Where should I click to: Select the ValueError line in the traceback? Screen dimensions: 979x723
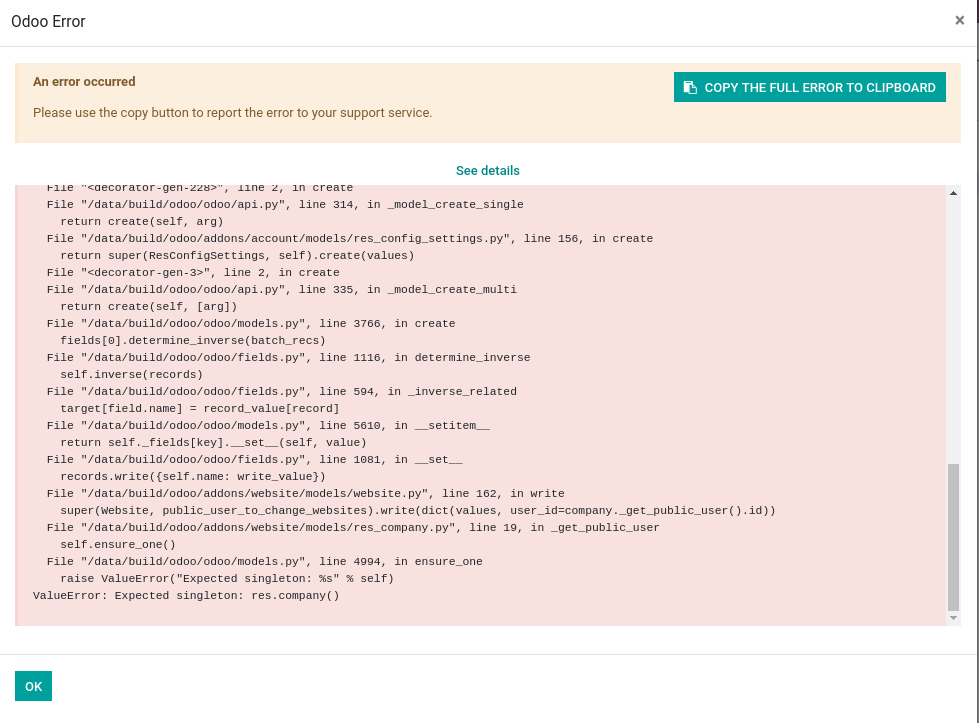[187, 595]
